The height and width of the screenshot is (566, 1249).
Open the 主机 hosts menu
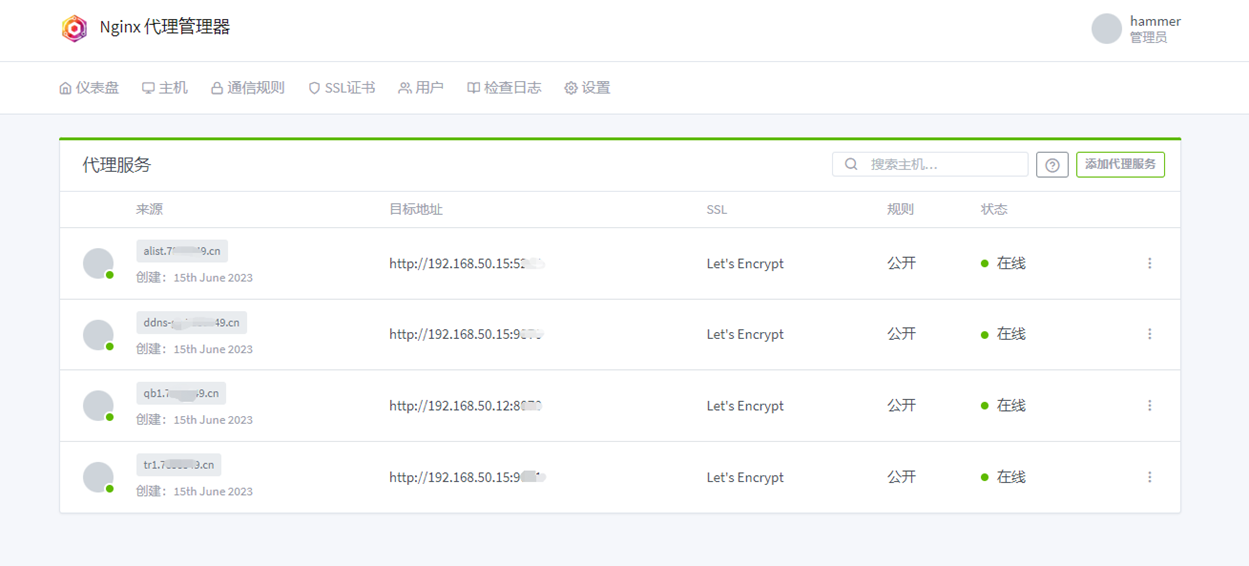tap(165, 88)
